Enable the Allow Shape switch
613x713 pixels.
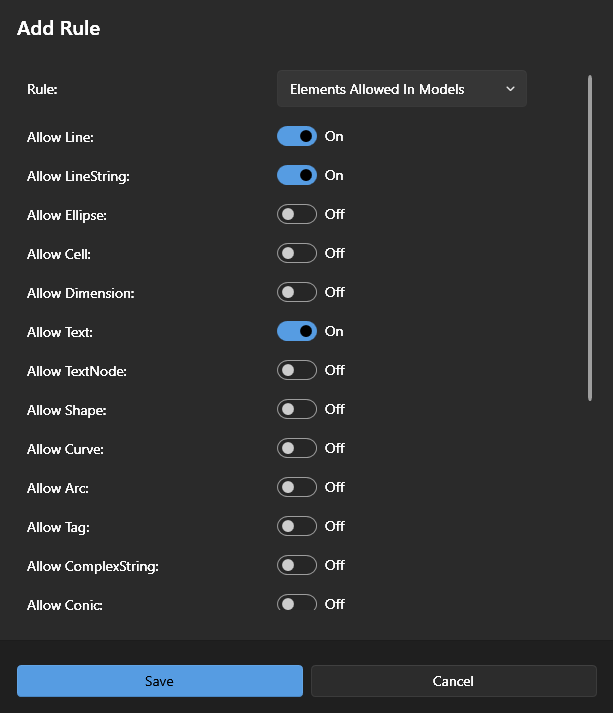[x=297, y=409]
